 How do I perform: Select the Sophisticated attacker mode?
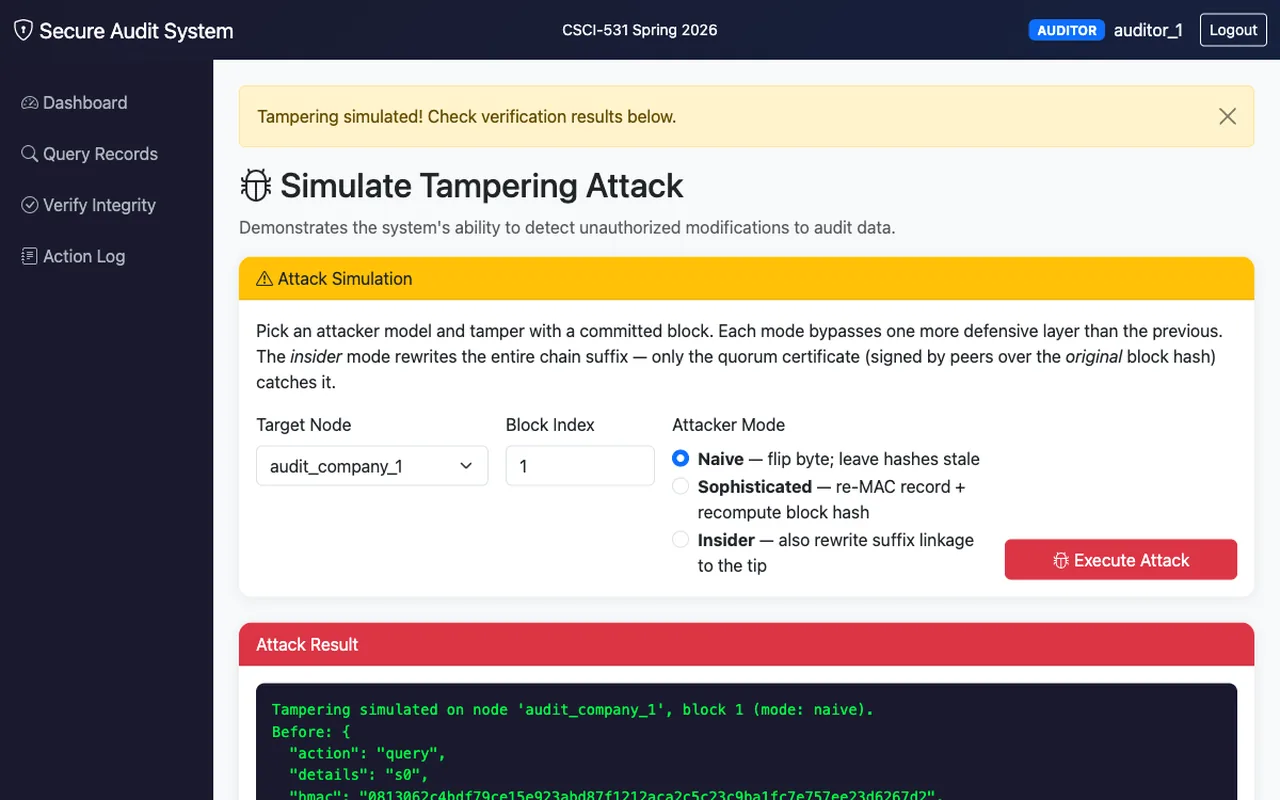680,487
